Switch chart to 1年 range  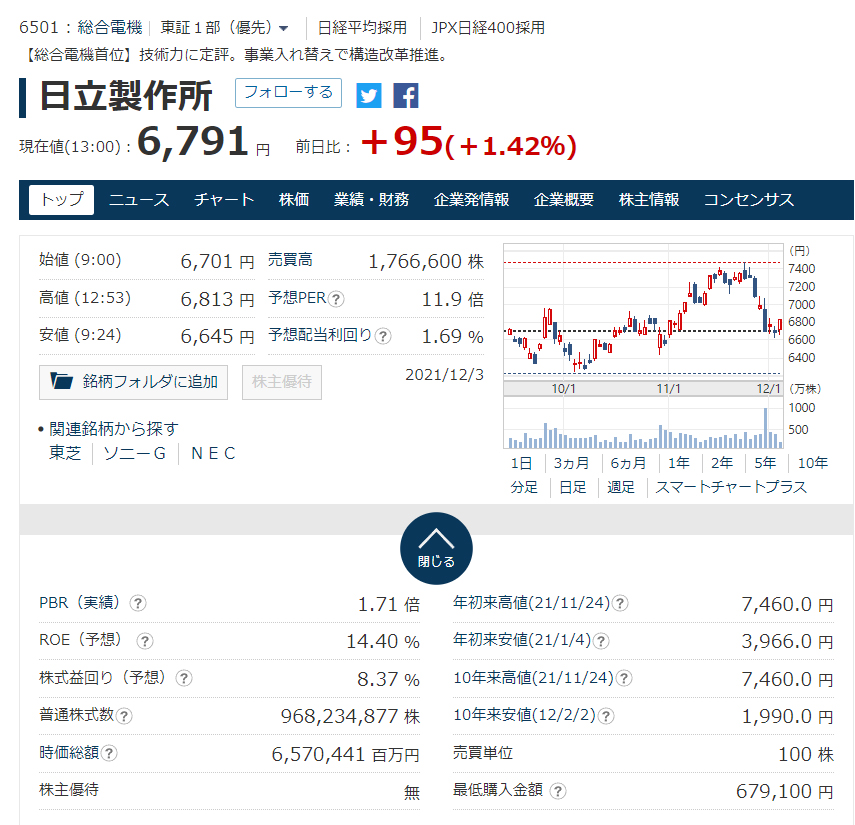click(x=679, y=463)
